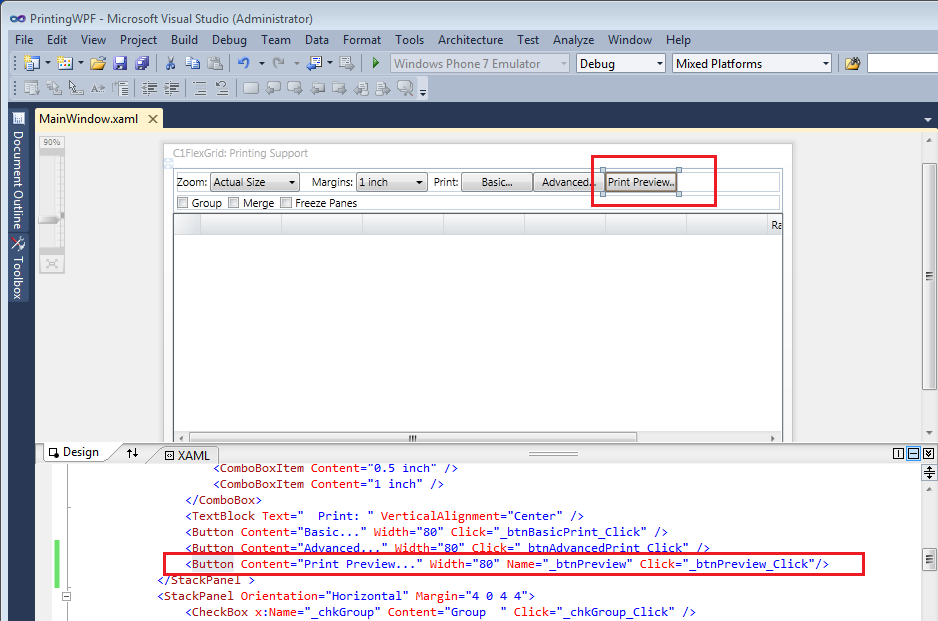Screen dimensions: 938x621
Task: Open the Zoom Actual Size combo box
Action: tap(255, 182)
